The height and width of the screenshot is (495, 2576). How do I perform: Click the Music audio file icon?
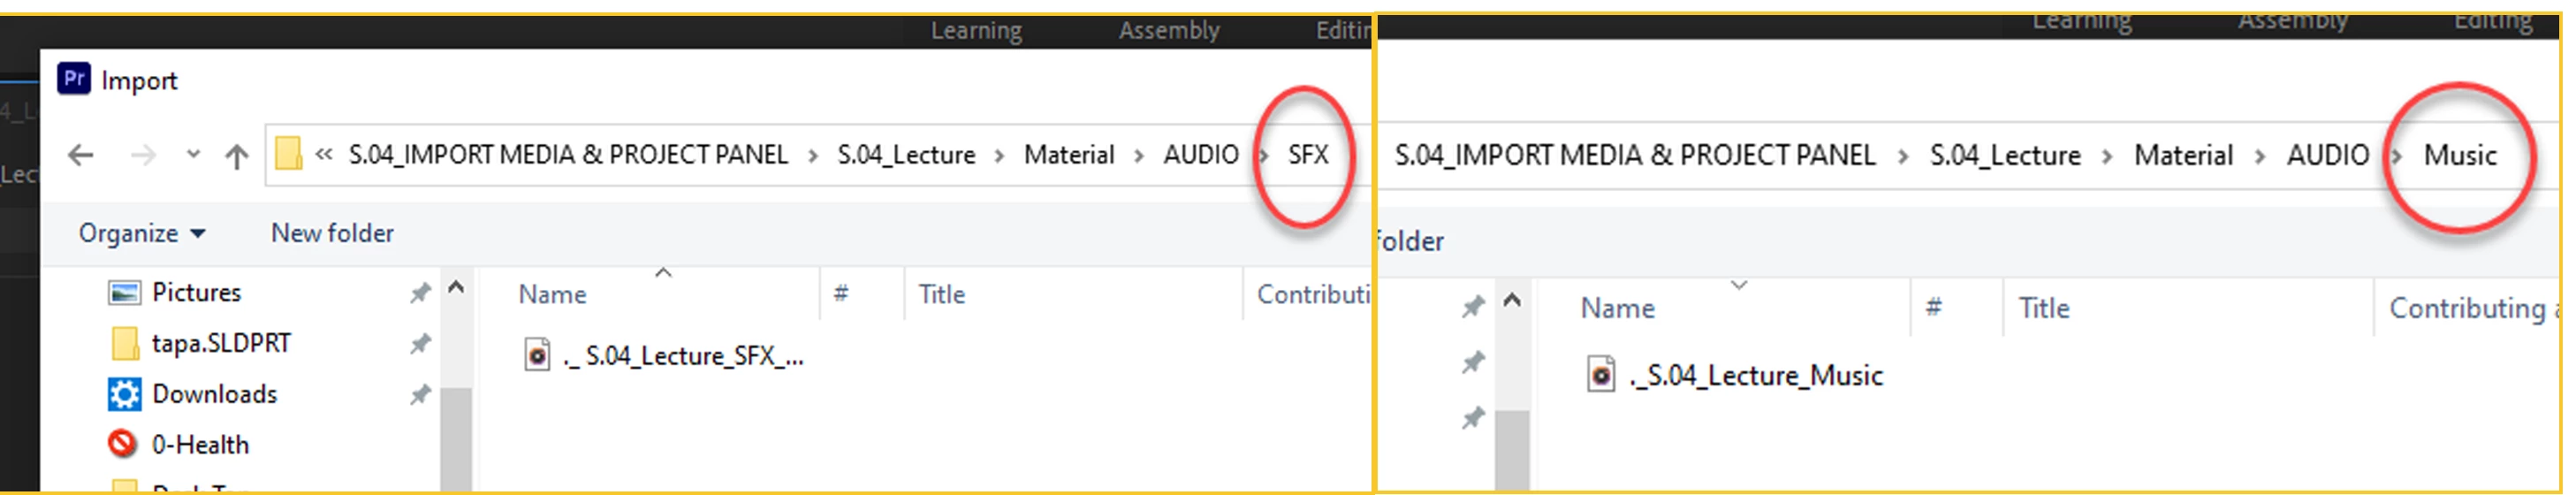coord(1600,374)
